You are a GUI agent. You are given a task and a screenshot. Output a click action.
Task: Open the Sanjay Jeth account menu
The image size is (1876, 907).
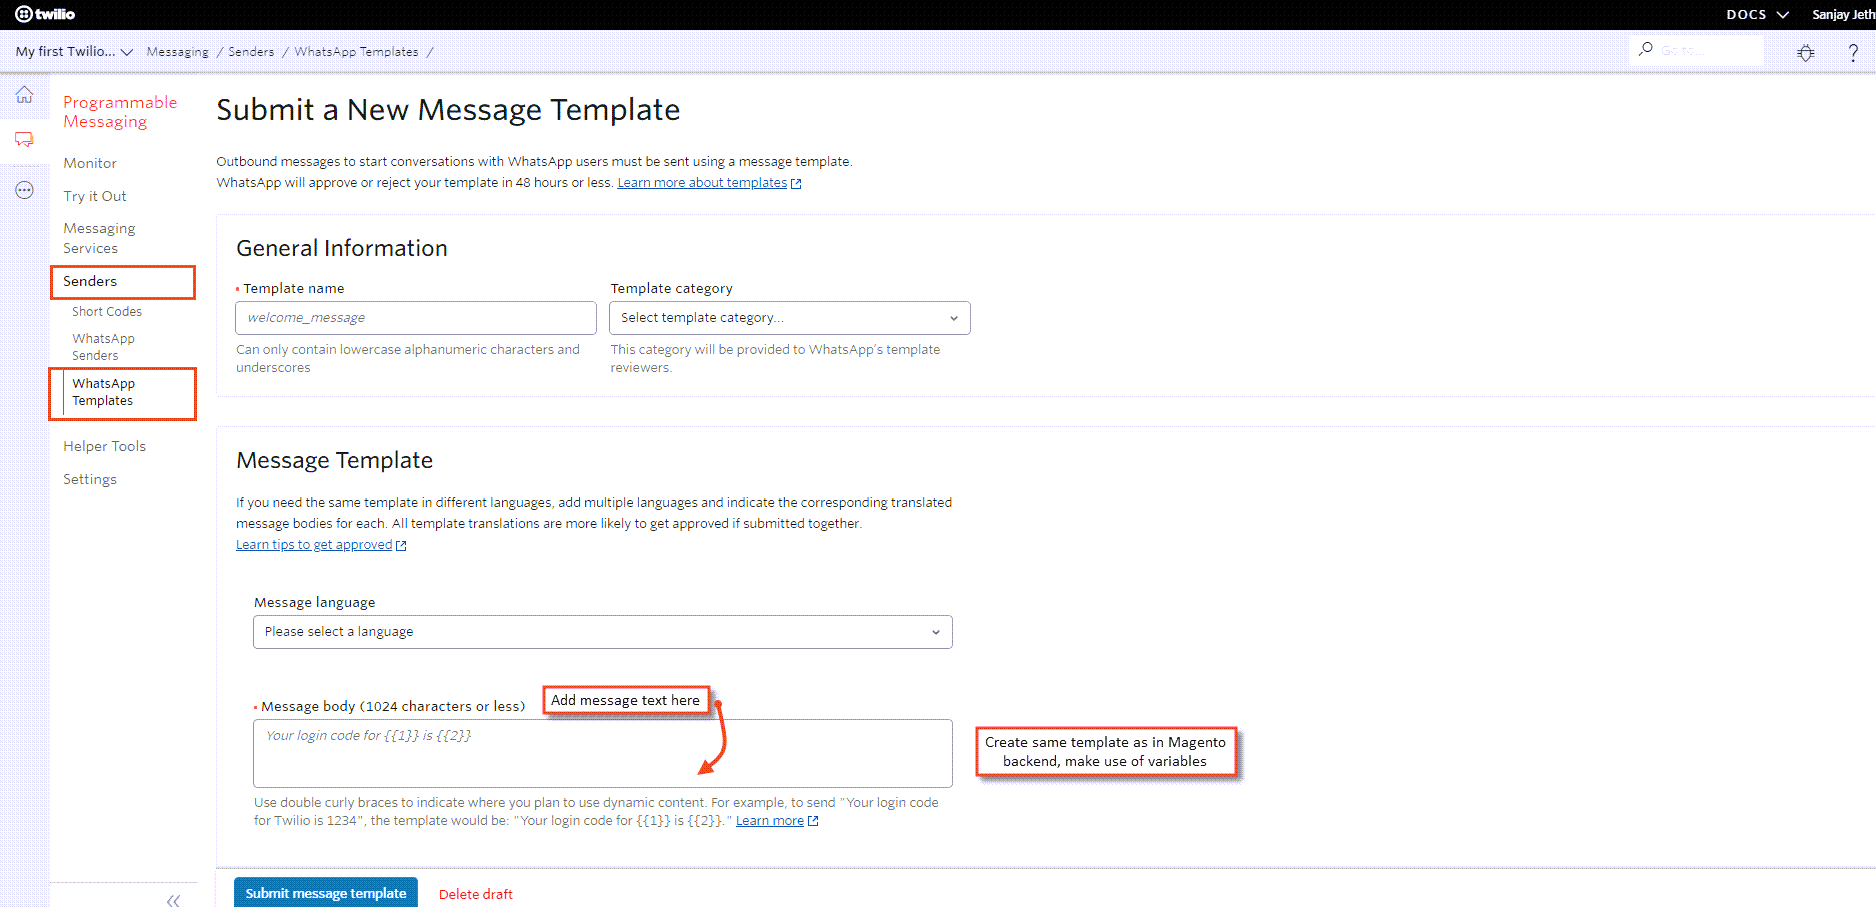[x=1843, y=14]
